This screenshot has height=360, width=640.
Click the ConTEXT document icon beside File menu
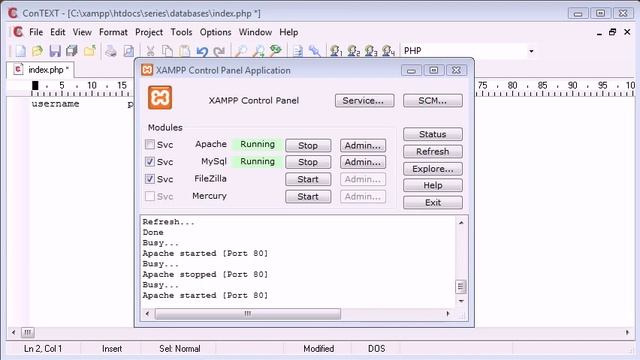[18, 32]
